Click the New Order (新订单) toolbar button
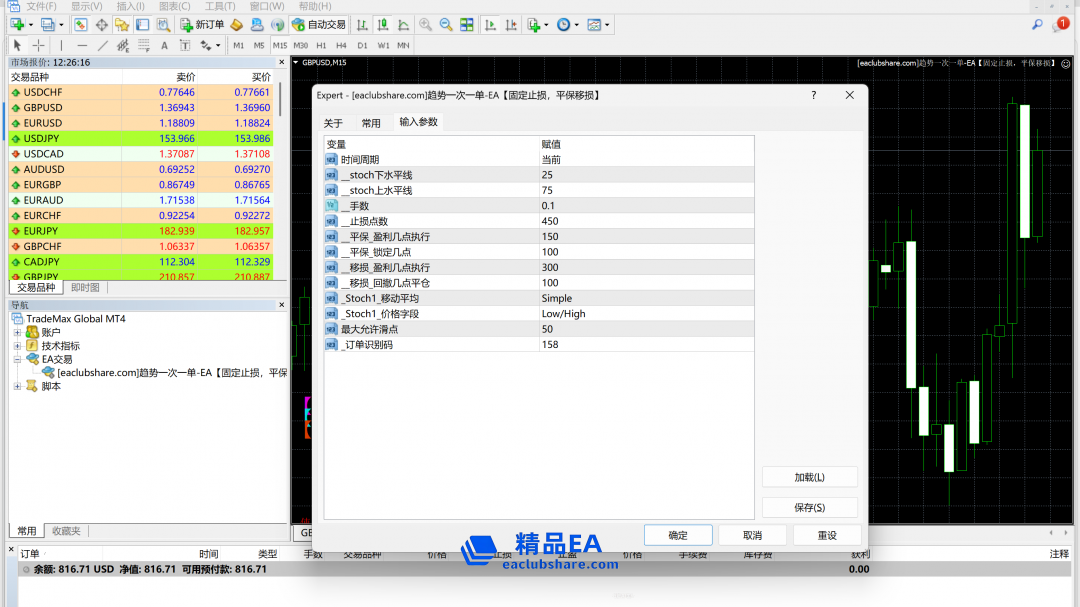The image size is (1080, 607). [x=202, y=24]
